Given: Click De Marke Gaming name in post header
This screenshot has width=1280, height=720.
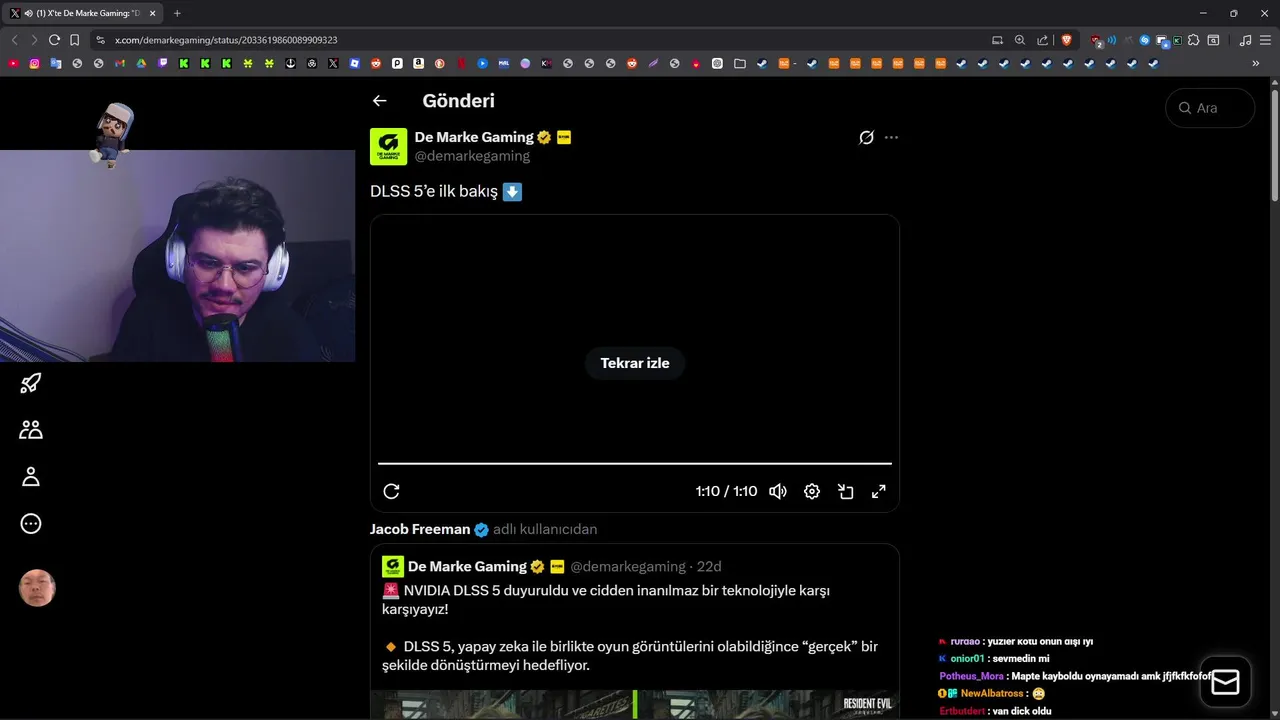Looking at the screenshot, I should 474,137.
